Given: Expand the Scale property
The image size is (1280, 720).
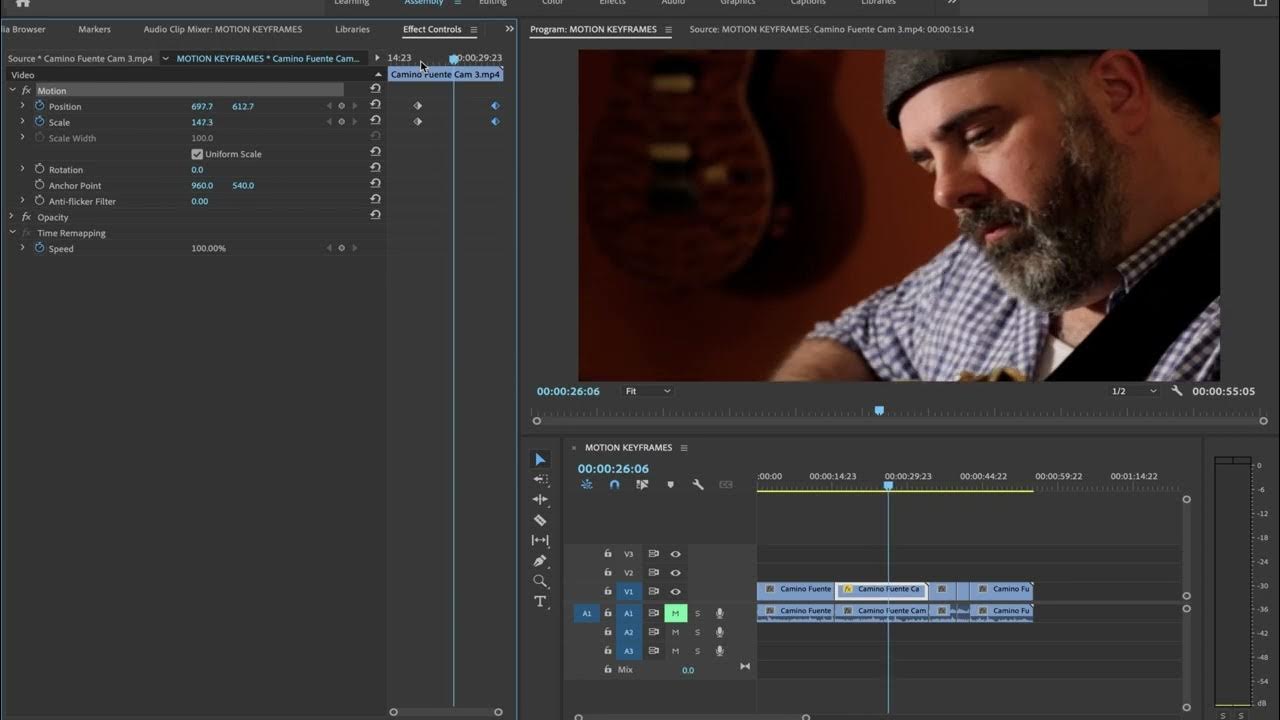Looking at the screenshot, I should [x=22, y=122].
